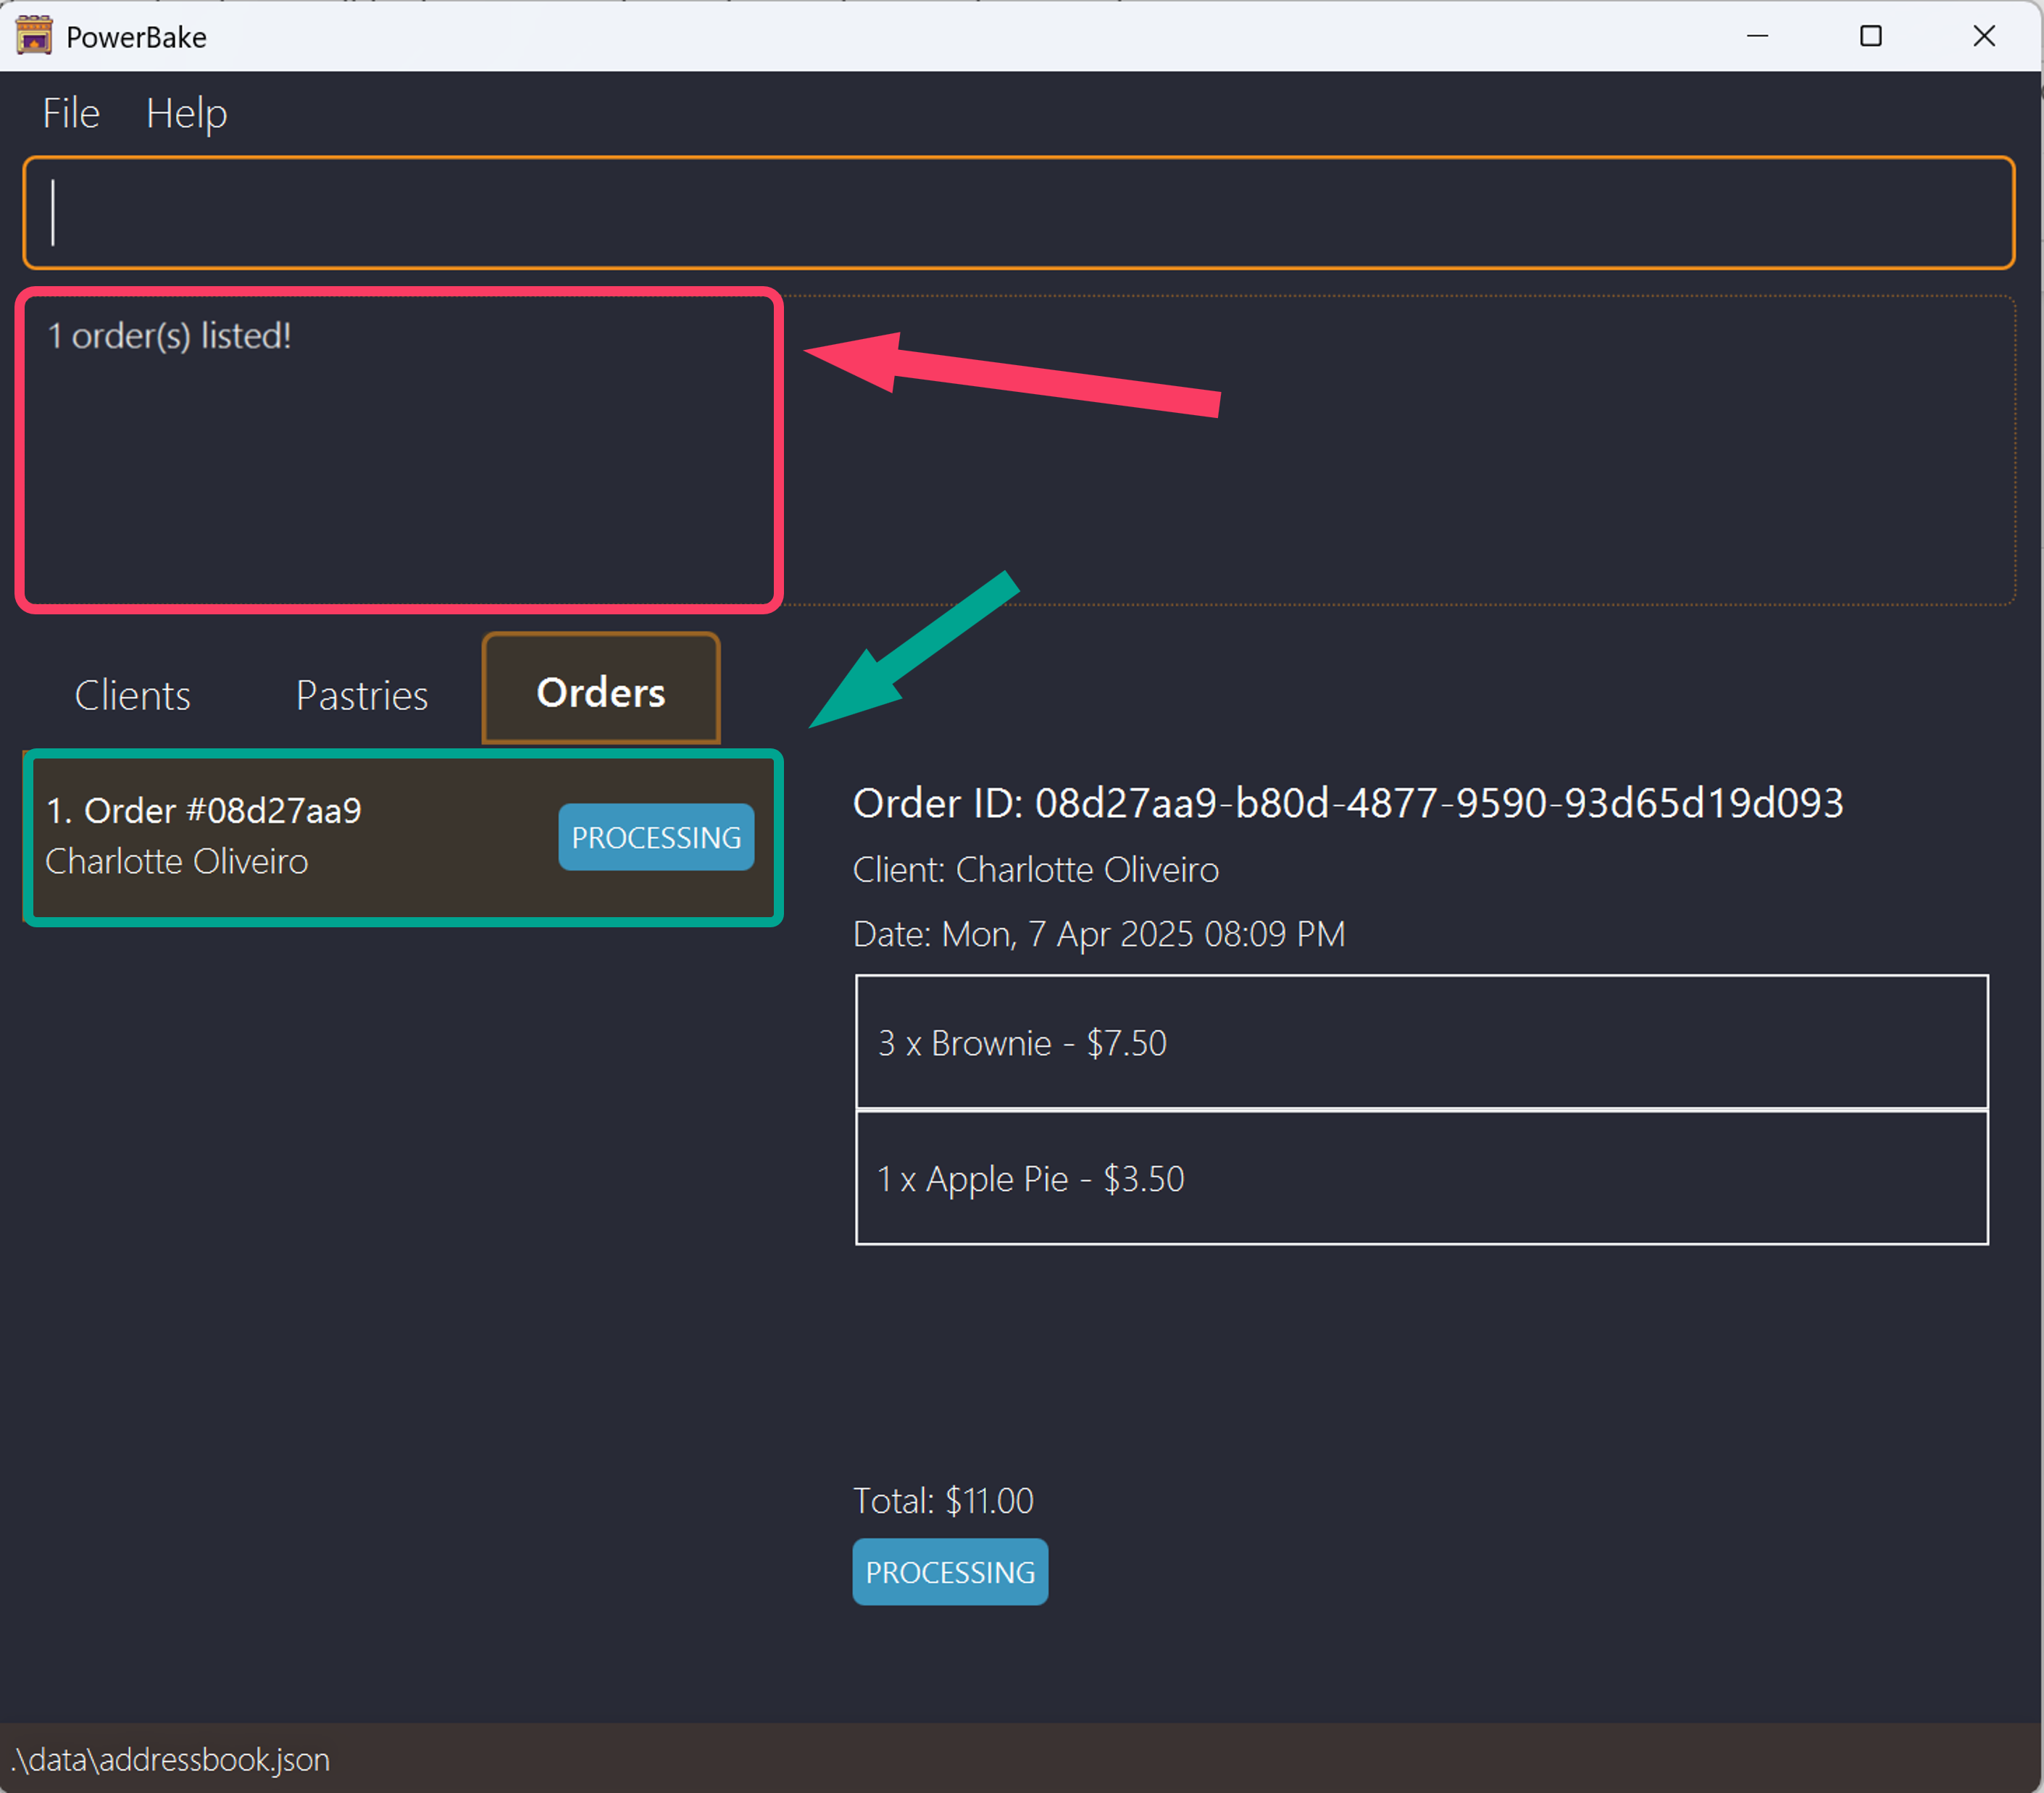Select the Orders tab
Image resolution: width=2044 pixels, height=1793 pixels.
[600, 690]
